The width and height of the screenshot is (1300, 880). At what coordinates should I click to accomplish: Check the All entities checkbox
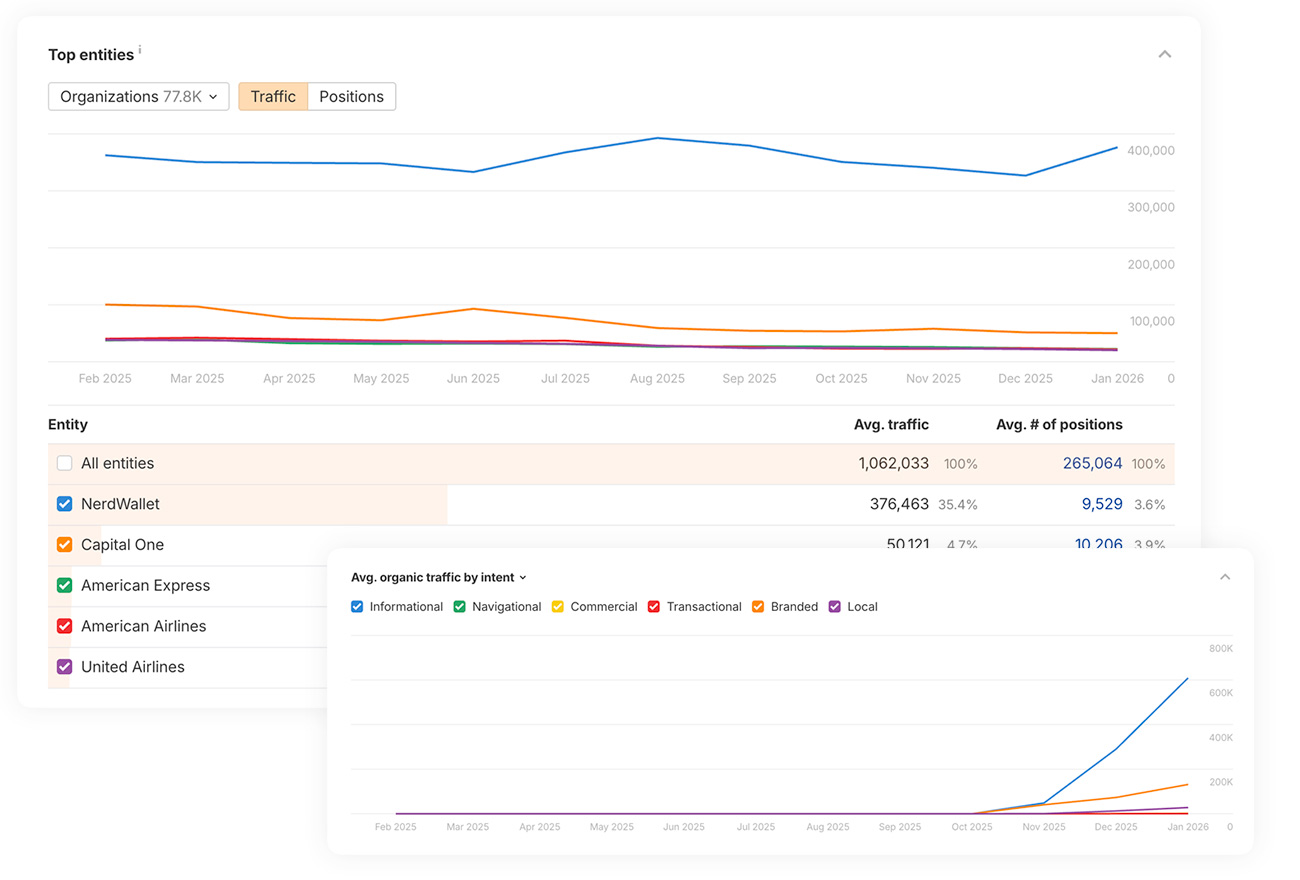(65, 464)
